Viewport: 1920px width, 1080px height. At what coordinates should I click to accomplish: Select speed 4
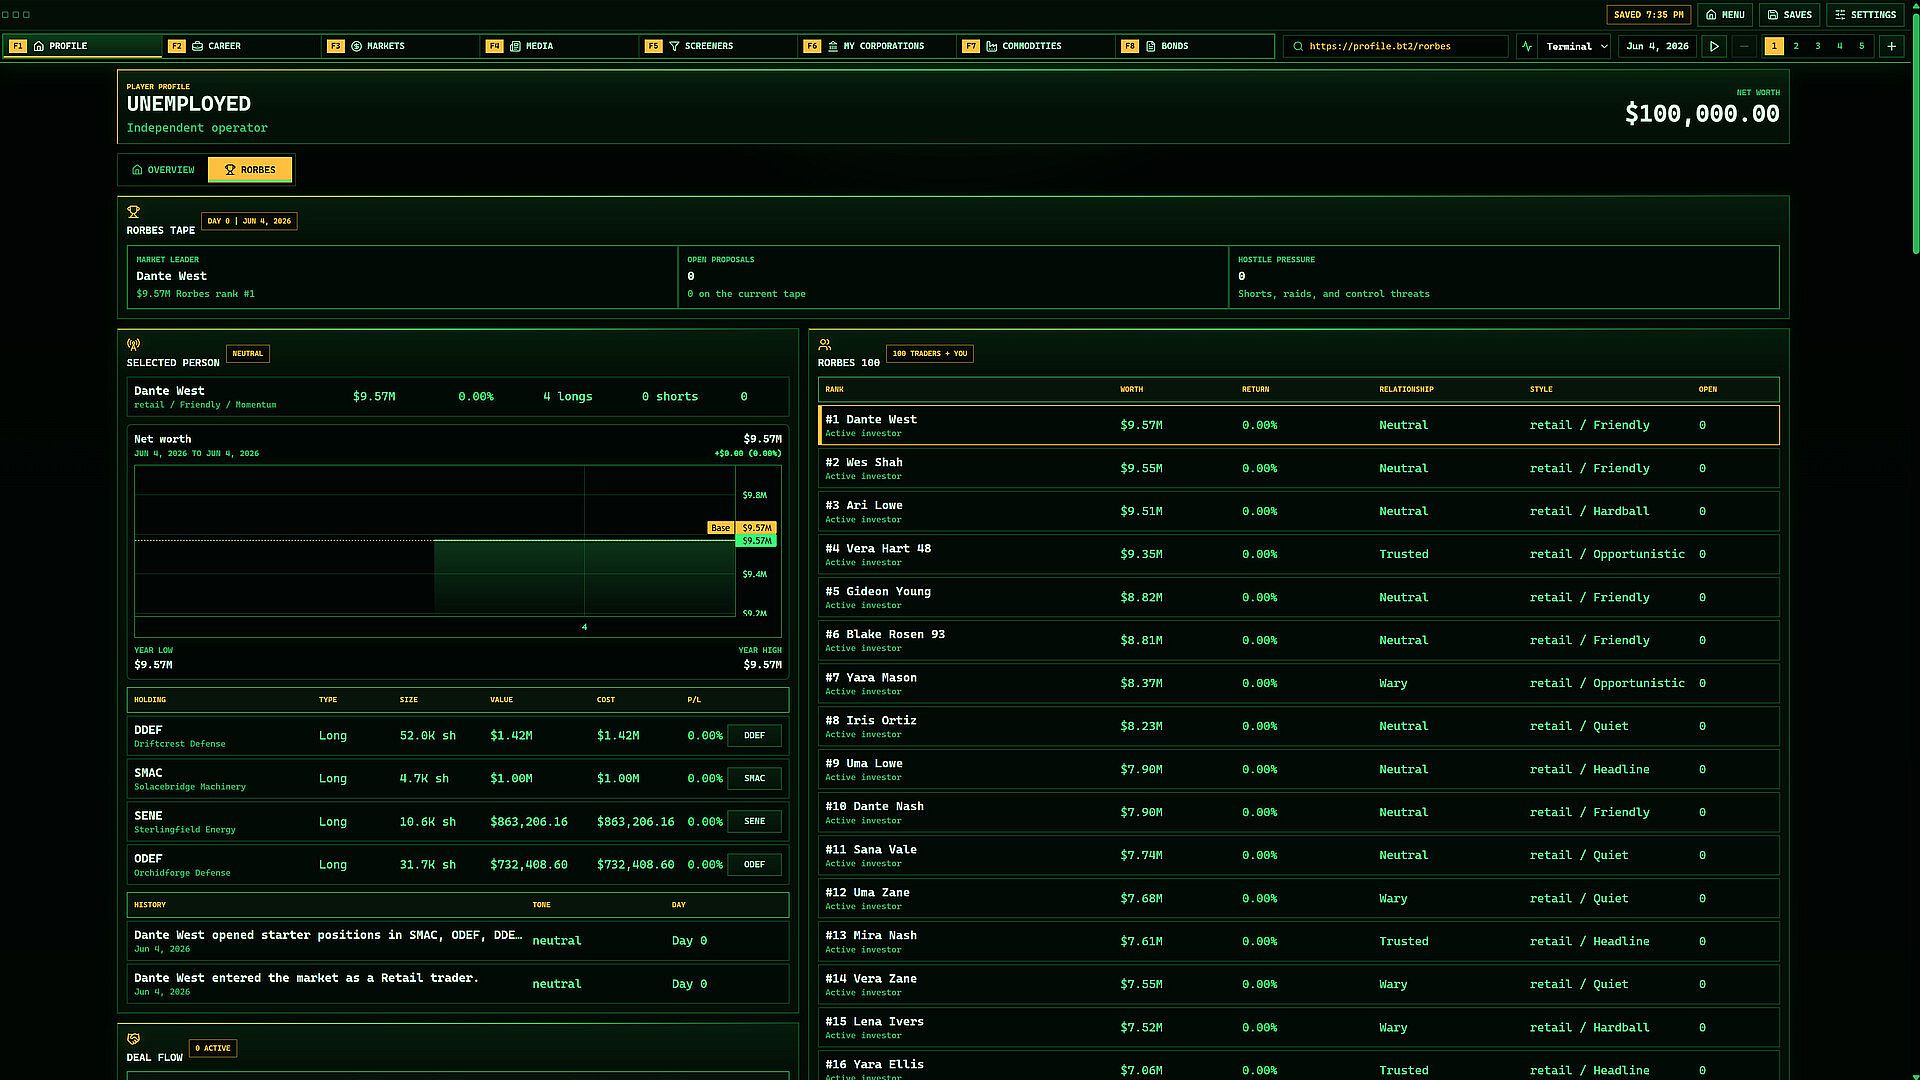[1840, 46]
